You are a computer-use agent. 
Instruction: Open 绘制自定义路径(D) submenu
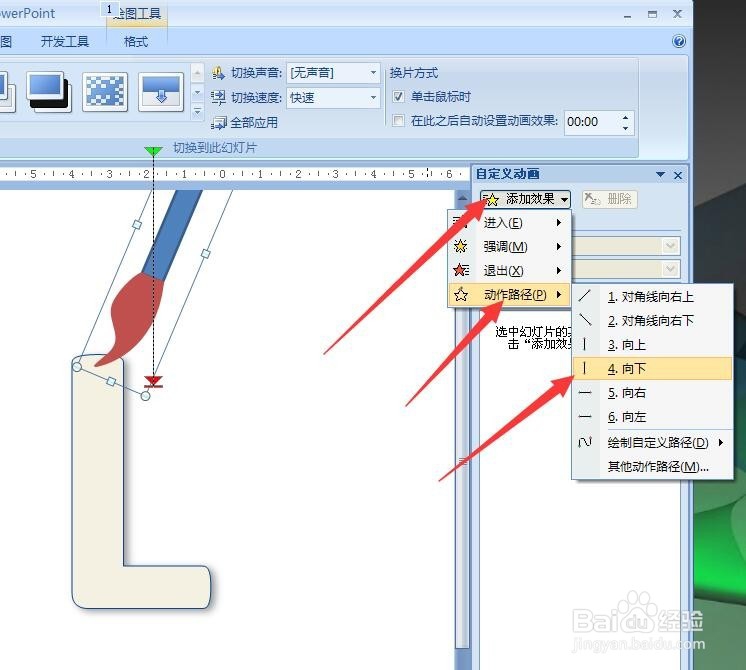(x=652, y=443)
